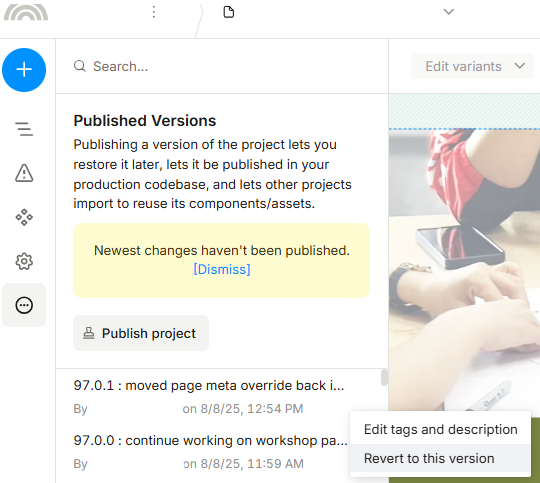540x483 pixels.
Task: Choose Edit tags and description
Action: click(440, 430)
